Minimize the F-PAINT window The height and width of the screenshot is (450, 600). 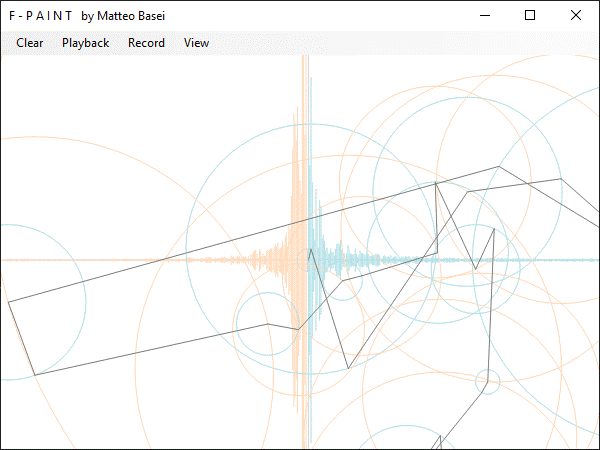(x=485, y=15)
